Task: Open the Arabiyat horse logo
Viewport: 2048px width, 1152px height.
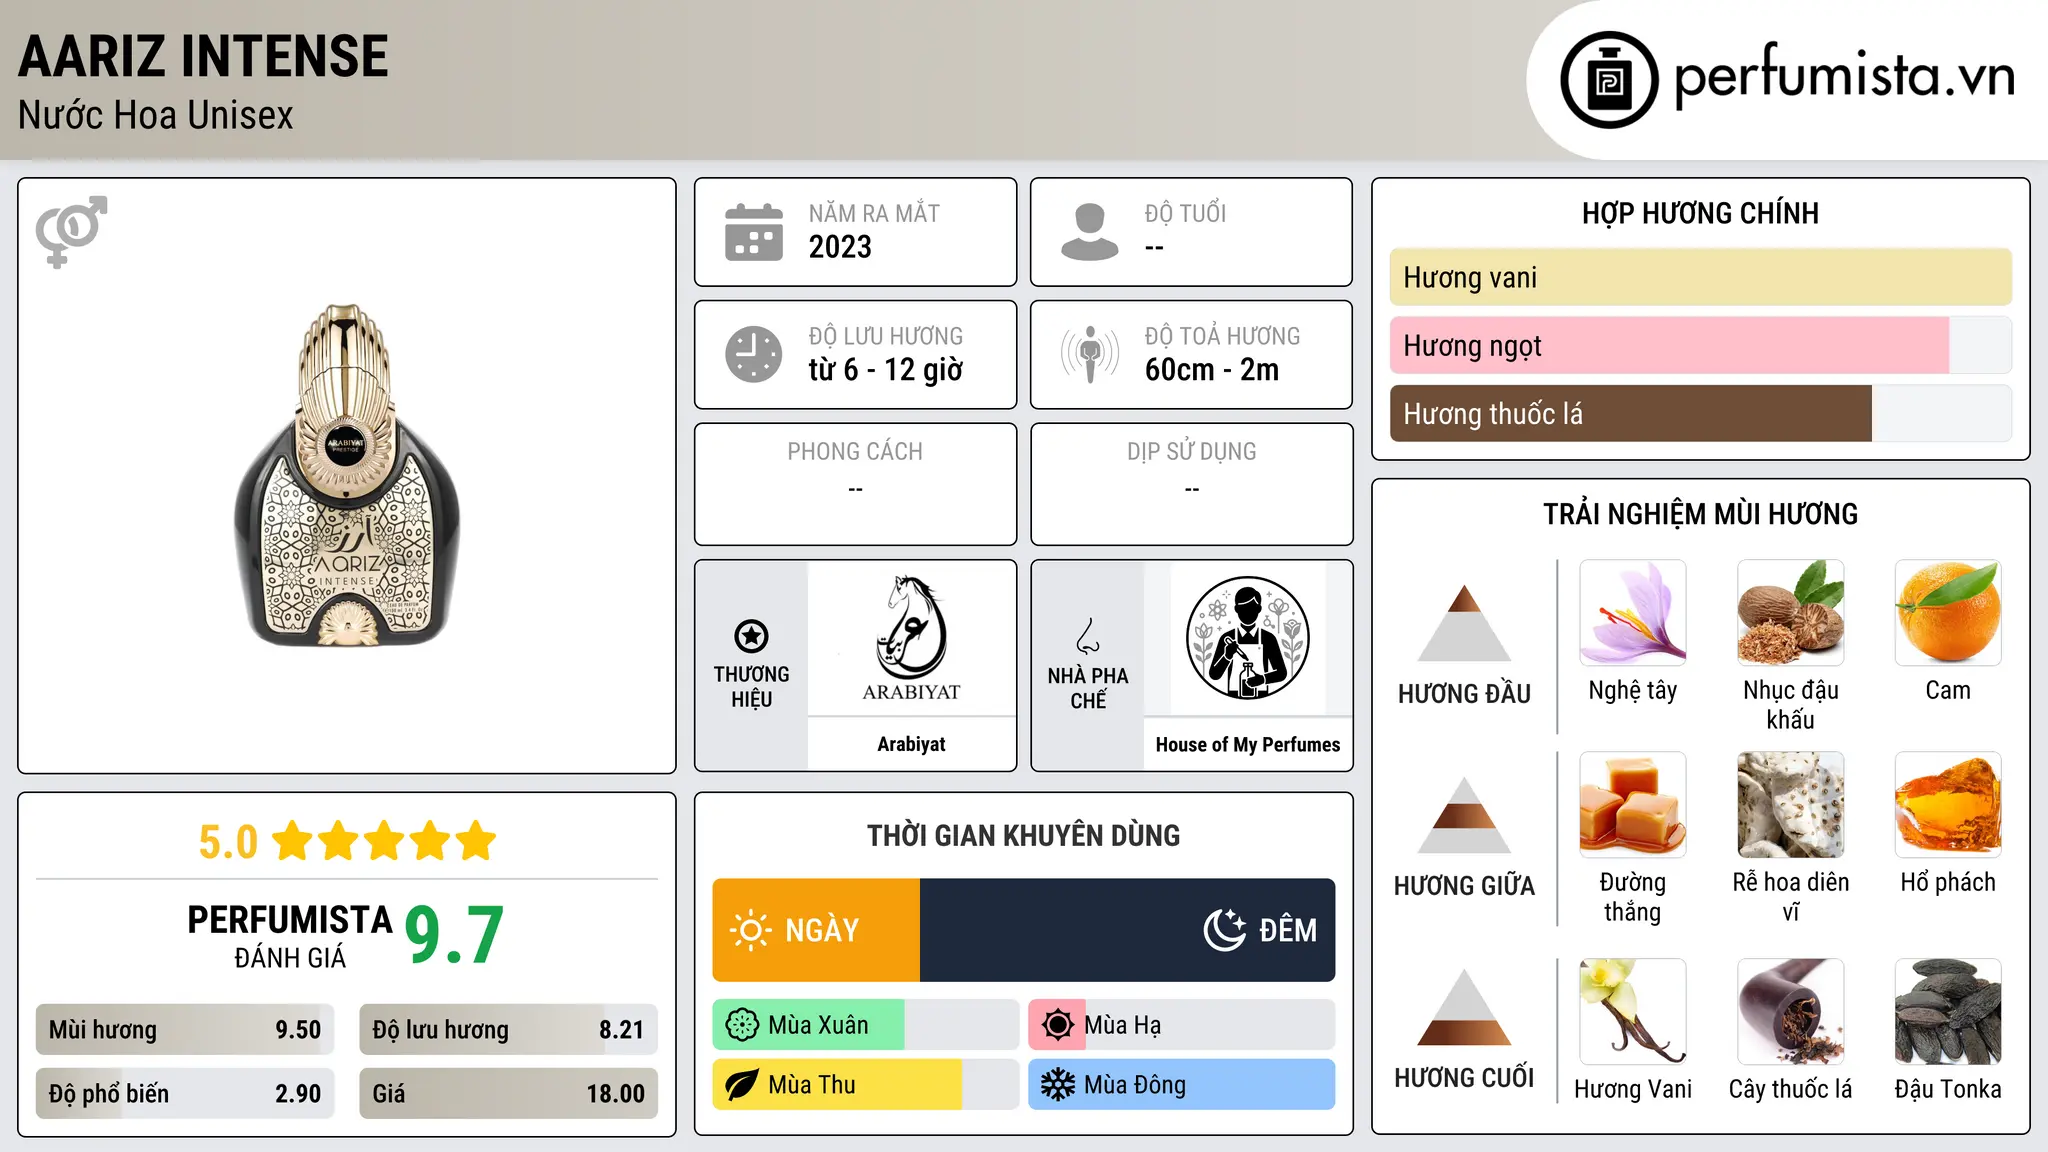Action: point(911,637)
